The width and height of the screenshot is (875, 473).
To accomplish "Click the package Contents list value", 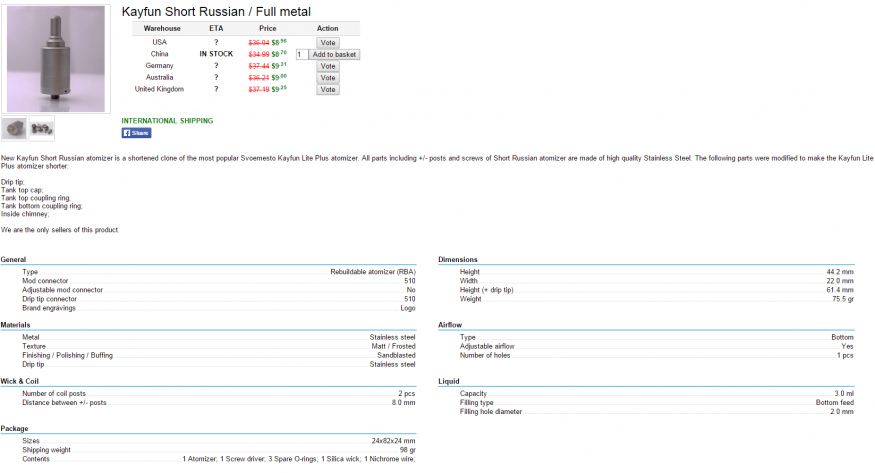I will 299,459.
